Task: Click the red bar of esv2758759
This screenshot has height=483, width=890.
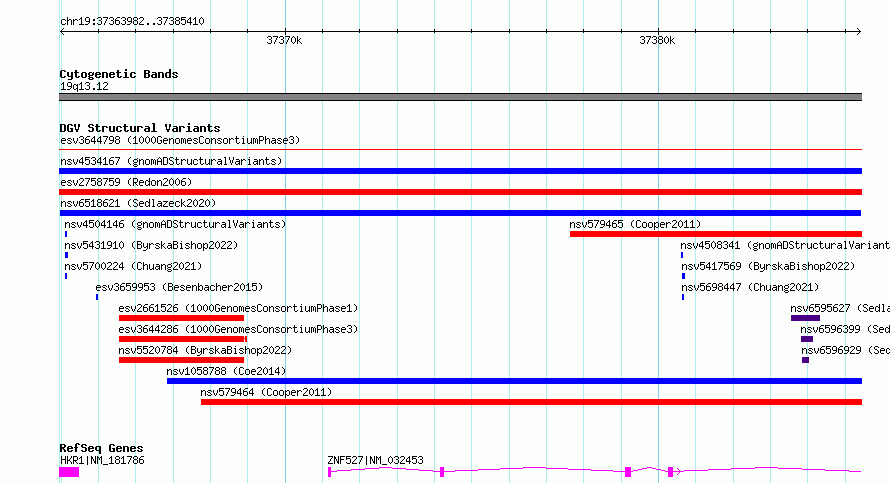Action: click(x=460, y=192)
